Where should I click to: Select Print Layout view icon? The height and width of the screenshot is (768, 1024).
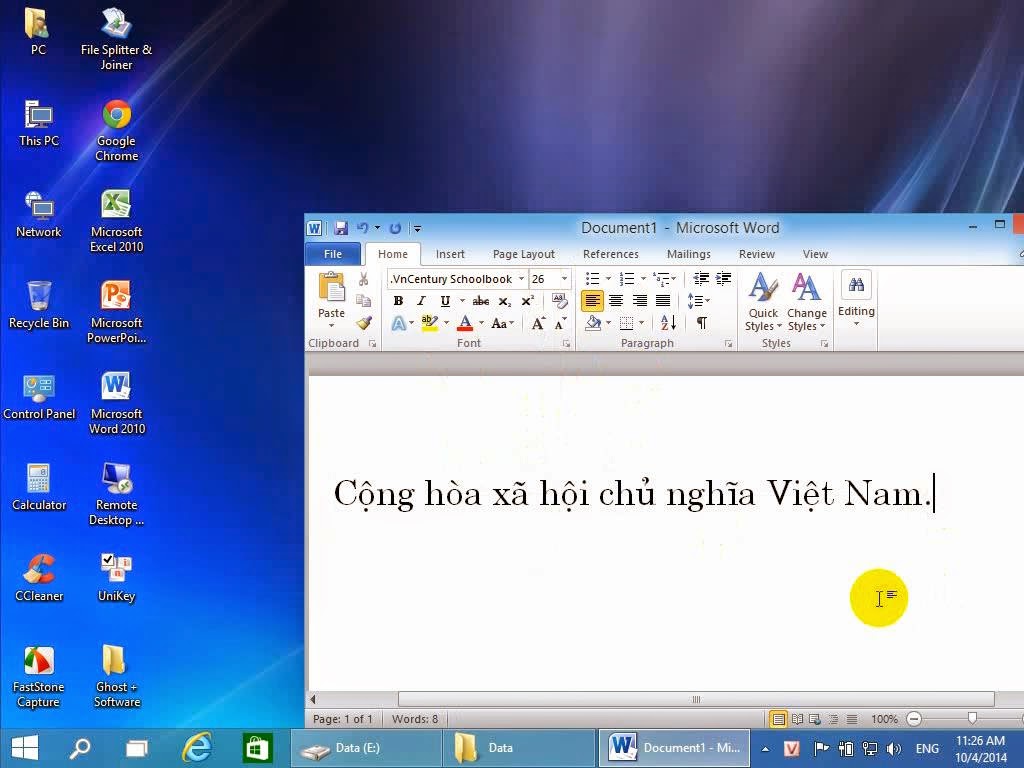[x=778, y=719]
